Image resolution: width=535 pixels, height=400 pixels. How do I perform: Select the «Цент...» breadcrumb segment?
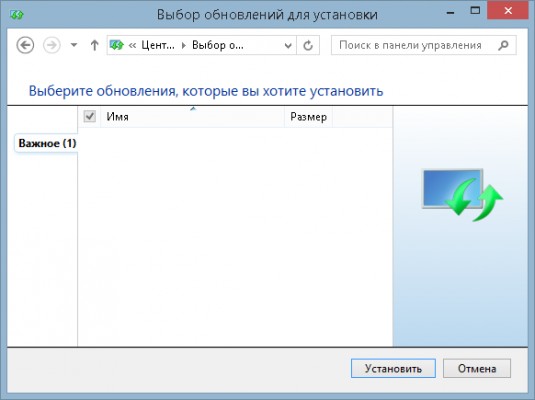coord(158,45)
